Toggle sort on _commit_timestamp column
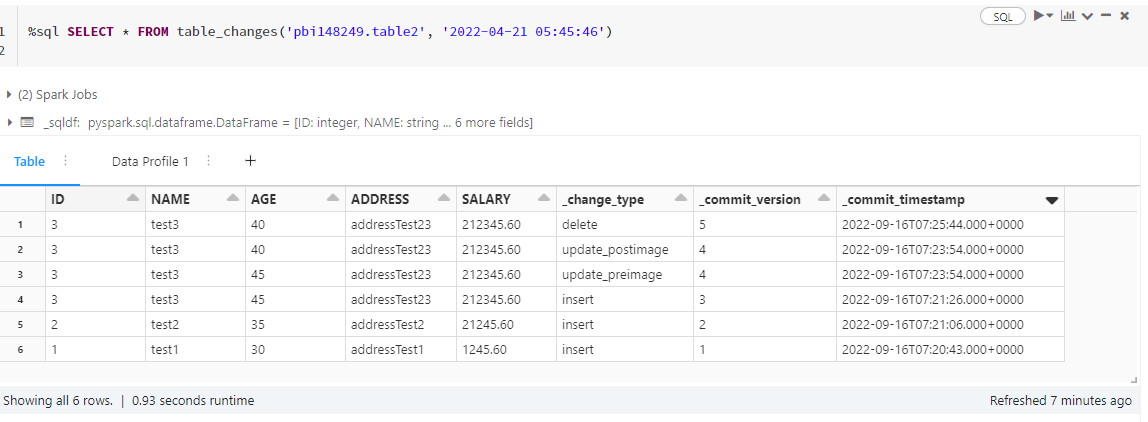 click(1051, 200)
